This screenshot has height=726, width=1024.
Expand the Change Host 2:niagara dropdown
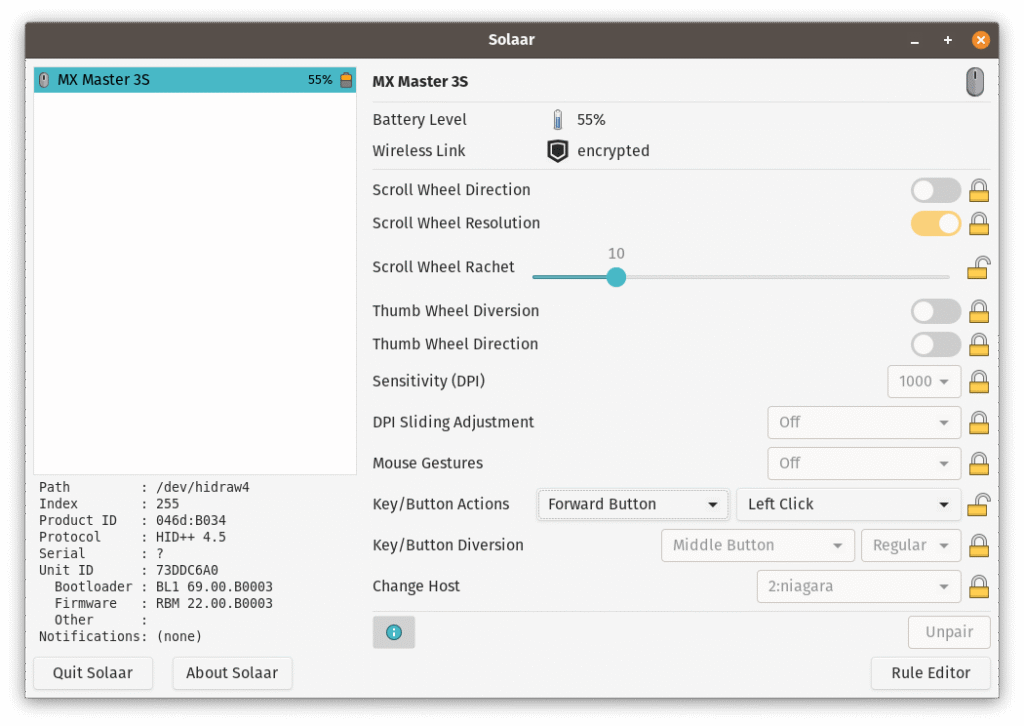(858, 586)
